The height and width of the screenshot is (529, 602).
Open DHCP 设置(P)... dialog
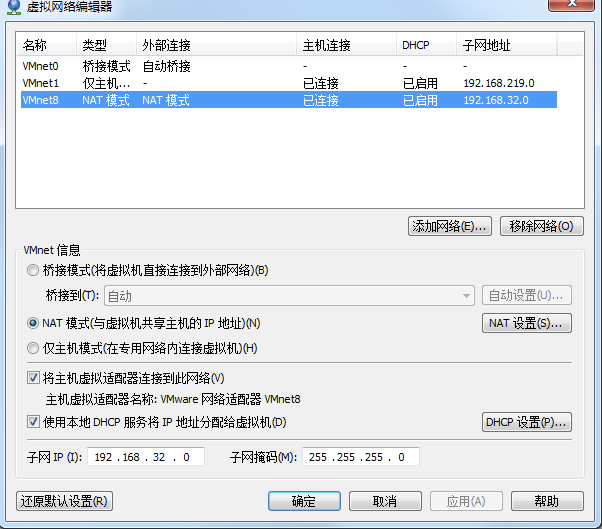527,422
